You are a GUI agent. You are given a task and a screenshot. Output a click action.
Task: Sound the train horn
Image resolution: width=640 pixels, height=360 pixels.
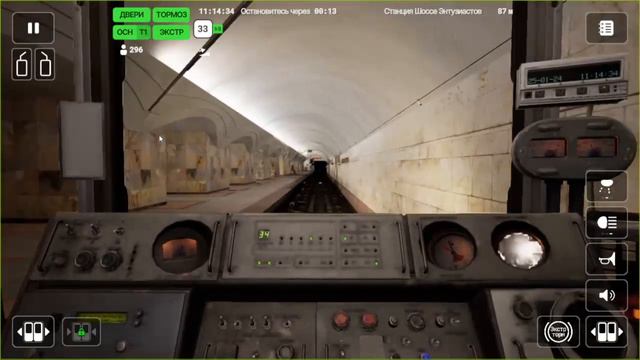(607, 259)
